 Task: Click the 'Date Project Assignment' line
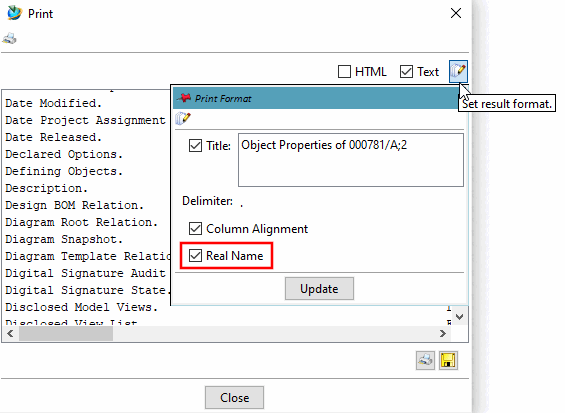tap(85, 120)
